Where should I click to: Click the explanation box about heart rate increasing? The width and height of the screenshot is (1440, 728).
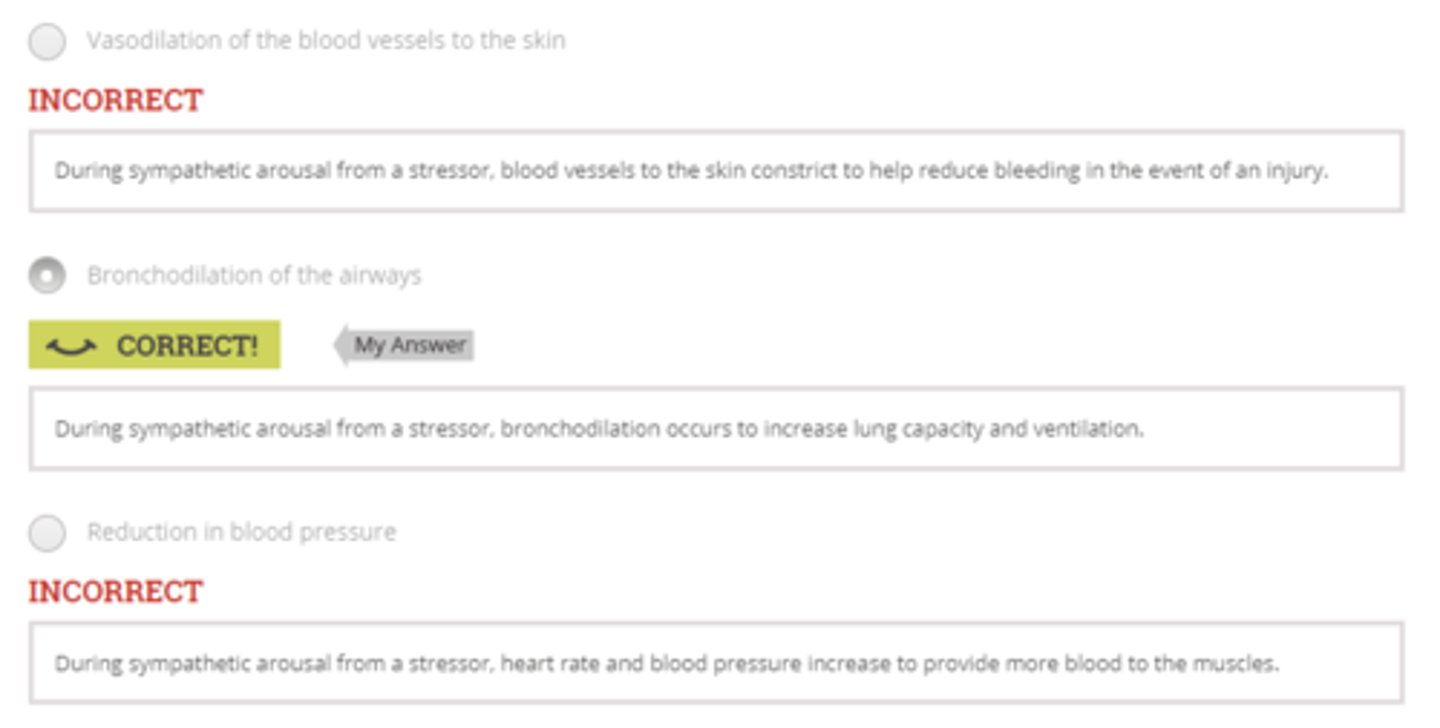(716, 663)
